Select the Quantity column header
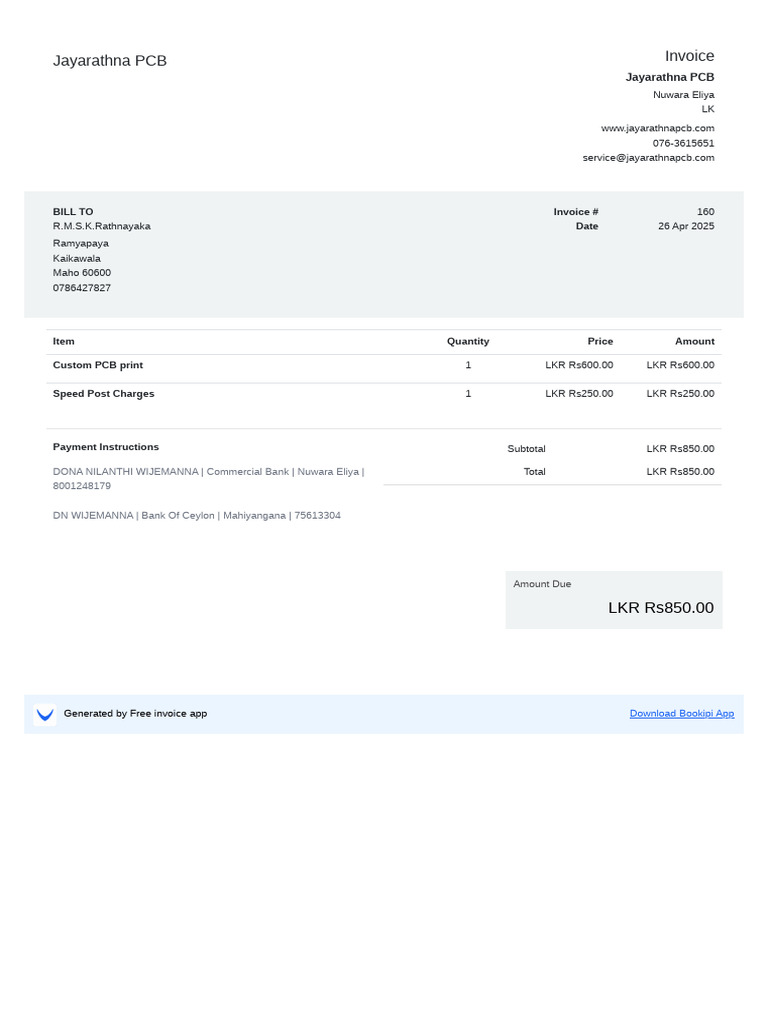This screenshot has width=768, height=1024. [x=468, y=342]
